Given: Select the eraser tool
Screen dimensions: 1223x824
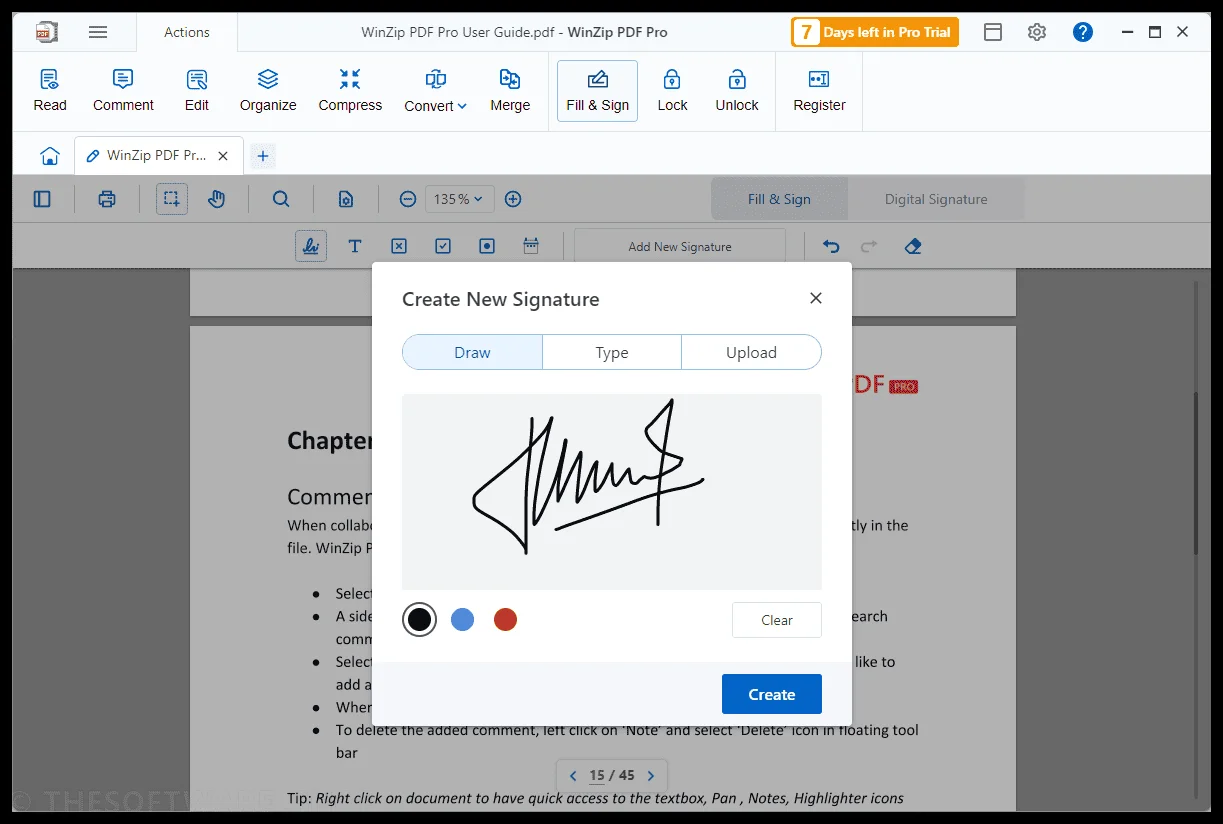Looking at the screenshot, I should click(x=912, y=246).
